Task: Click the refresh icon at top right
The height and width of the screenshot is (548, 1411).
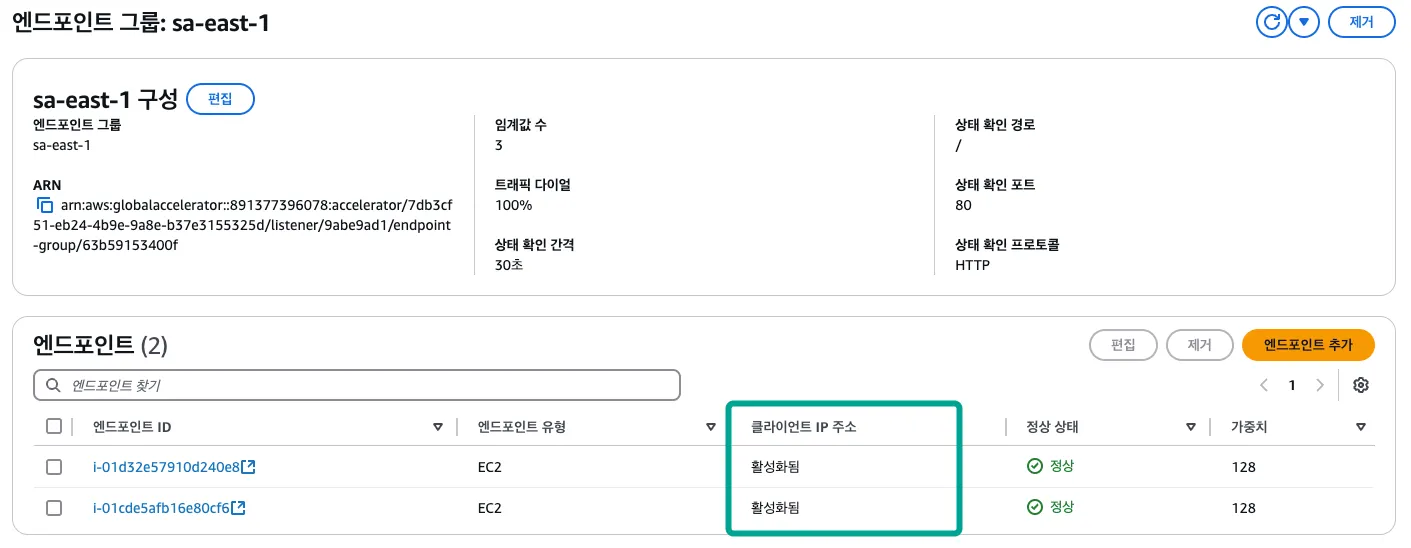Action: click(1271, 22)
